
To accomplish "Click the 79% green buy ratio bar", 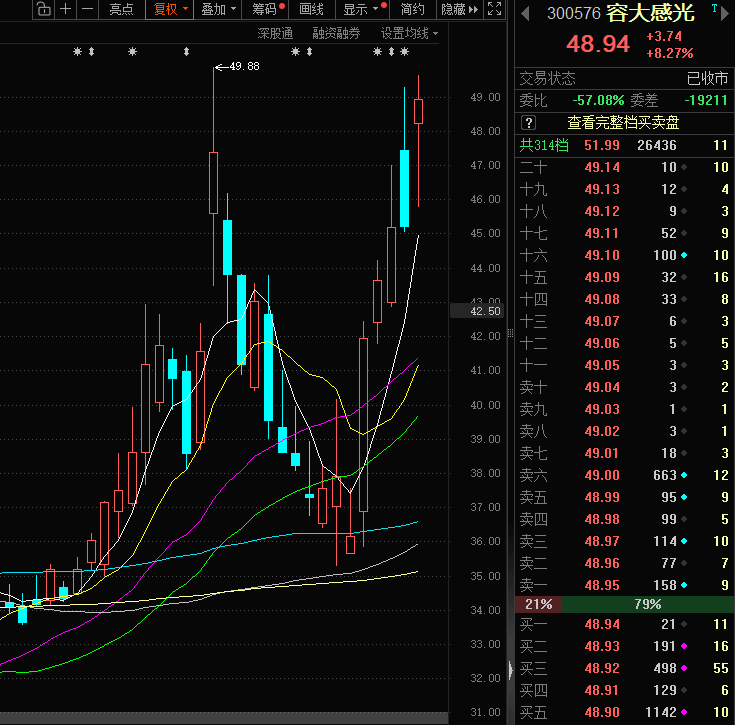I will click(648, 604).
